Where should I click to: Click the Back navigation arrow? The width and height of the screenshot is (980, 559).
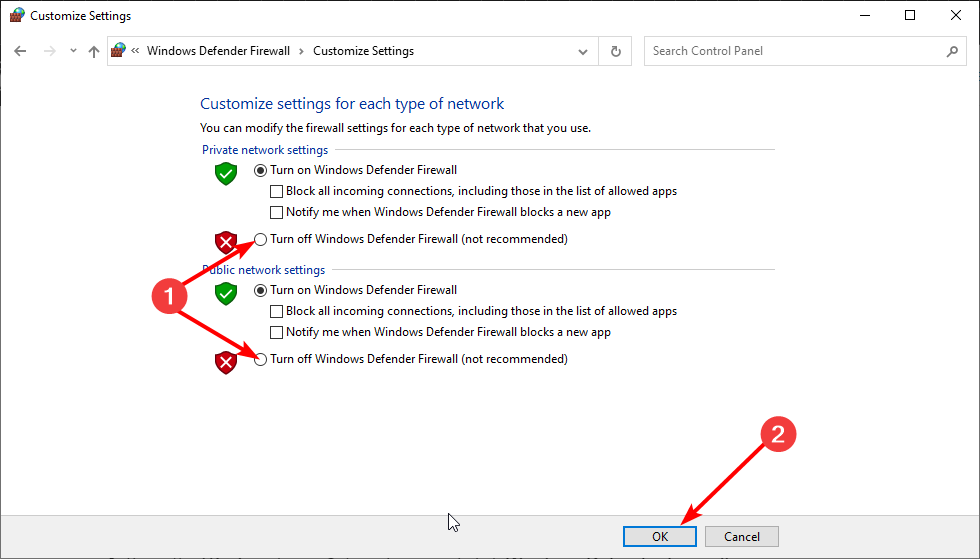[20, 51]
